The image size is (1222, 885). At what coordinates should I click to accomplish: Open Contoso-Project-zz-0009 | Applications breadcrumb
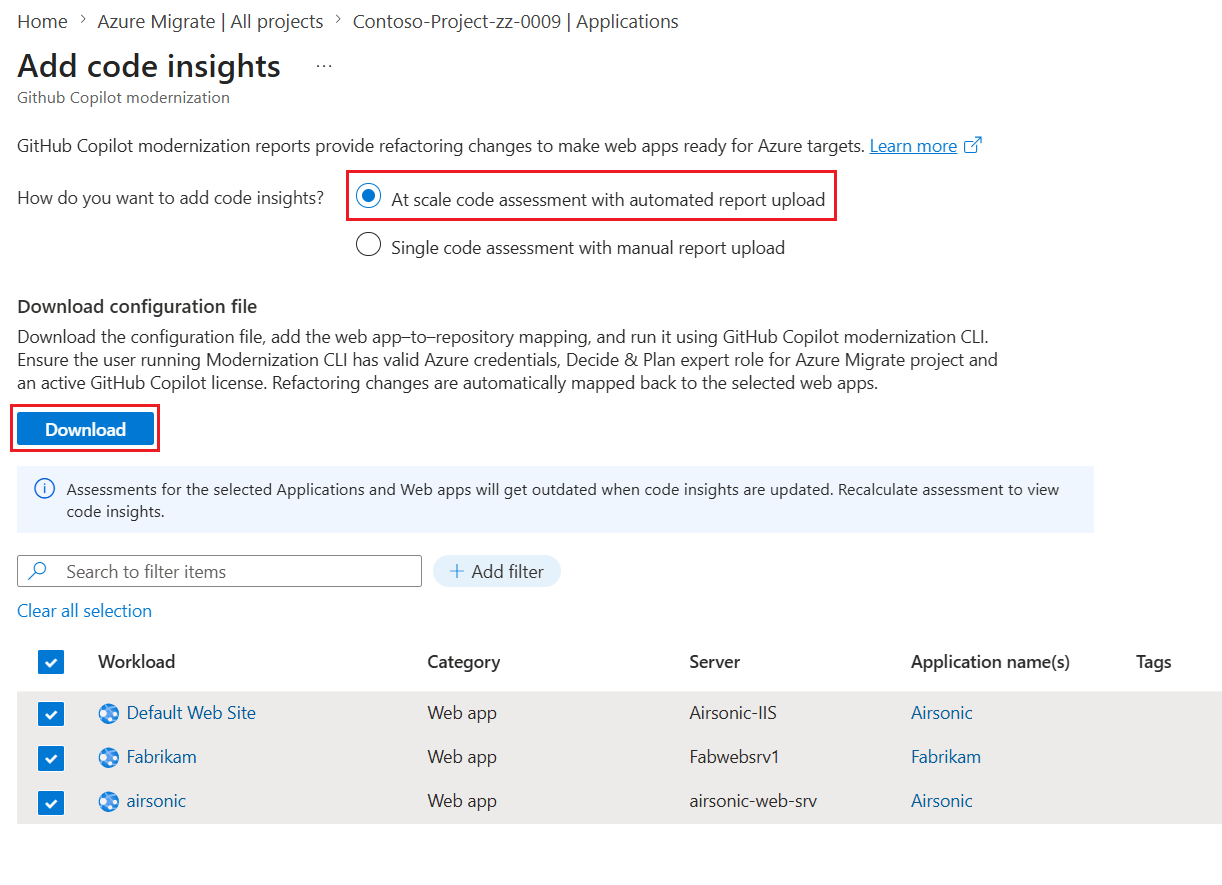coord(515,21)
